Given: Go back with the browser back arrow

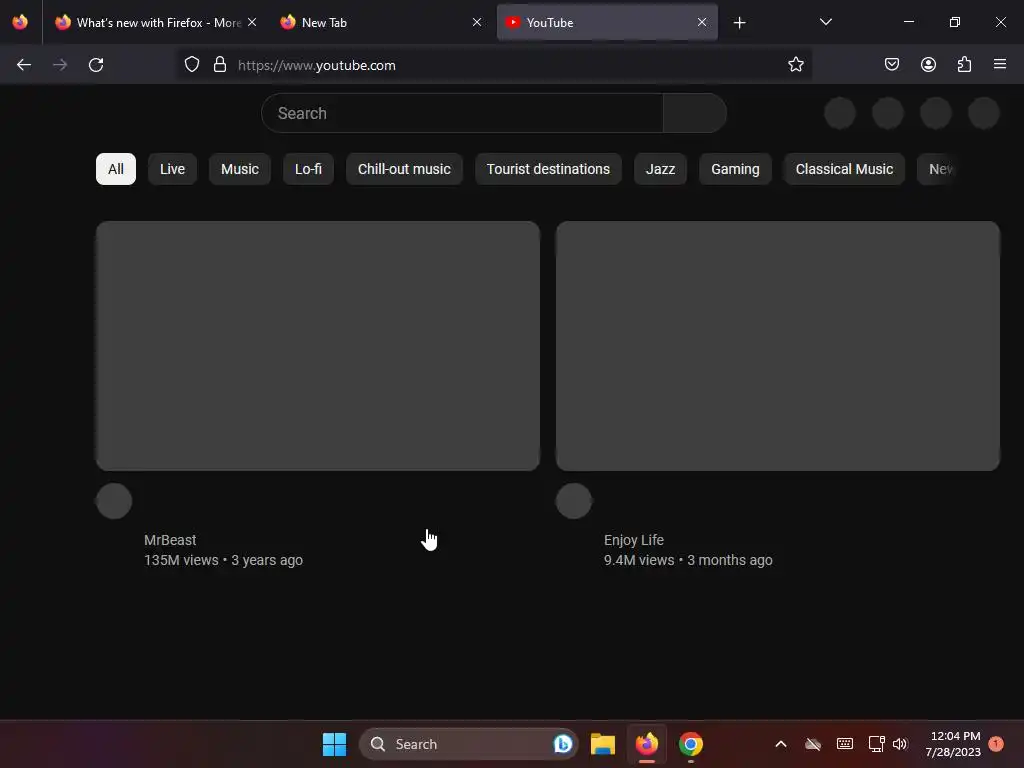Looking at the screenshot, I should [24, 65].
